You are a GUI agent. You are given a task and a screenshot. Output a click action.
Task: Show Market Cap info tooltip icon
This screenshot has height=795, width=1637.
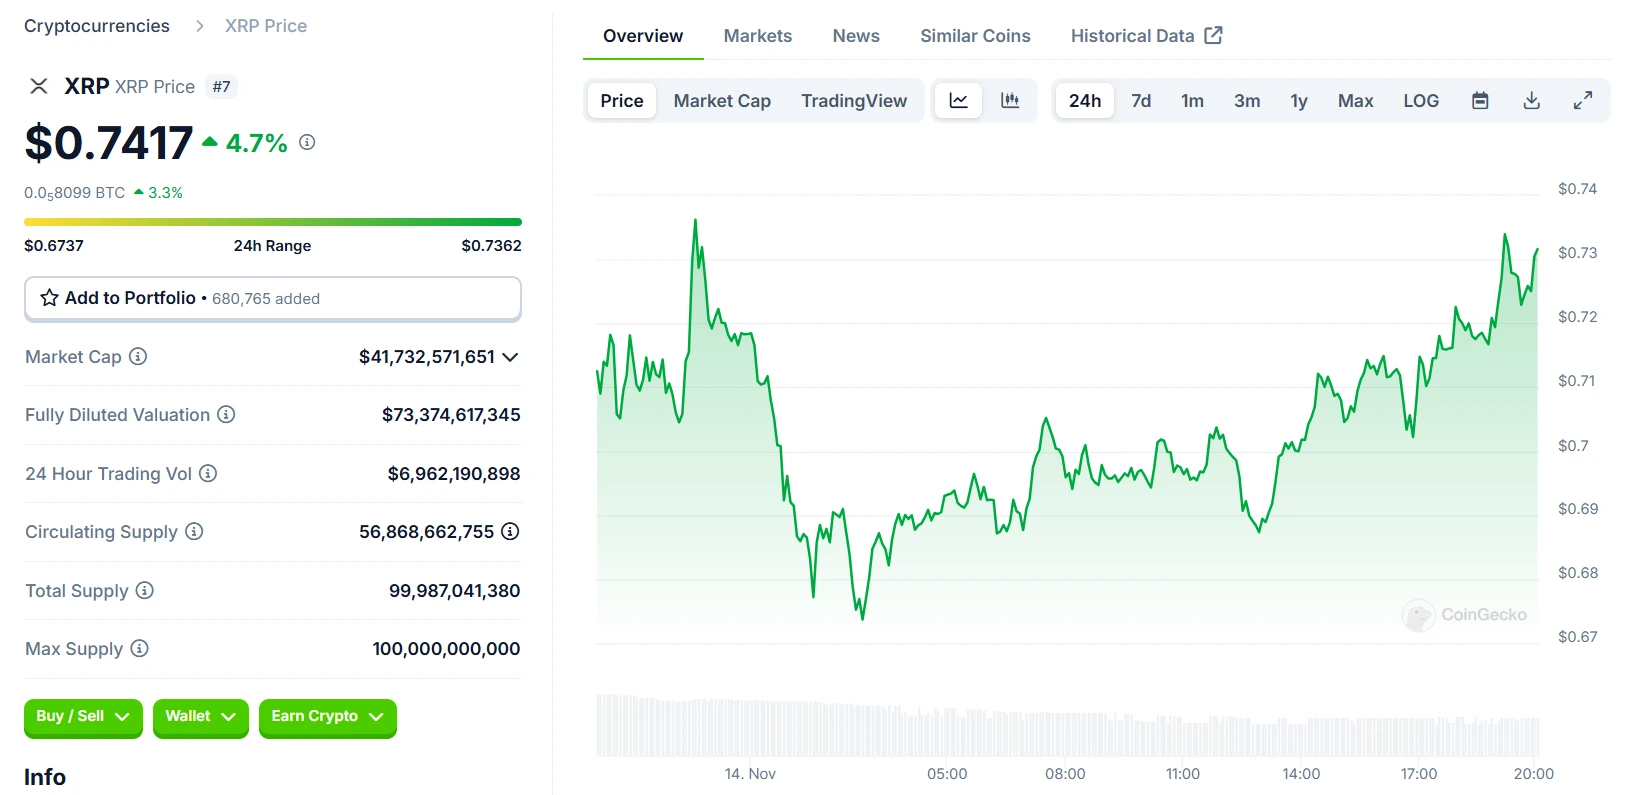(x=138, y=356)
